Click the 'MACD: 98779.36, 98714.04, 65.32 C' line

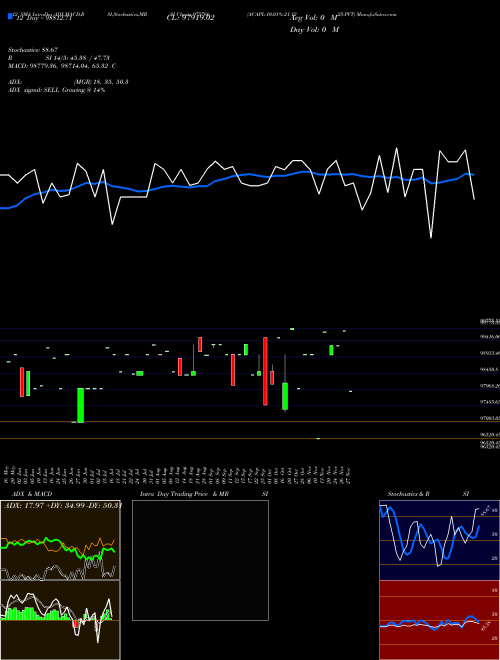click(x=62, y=66)
